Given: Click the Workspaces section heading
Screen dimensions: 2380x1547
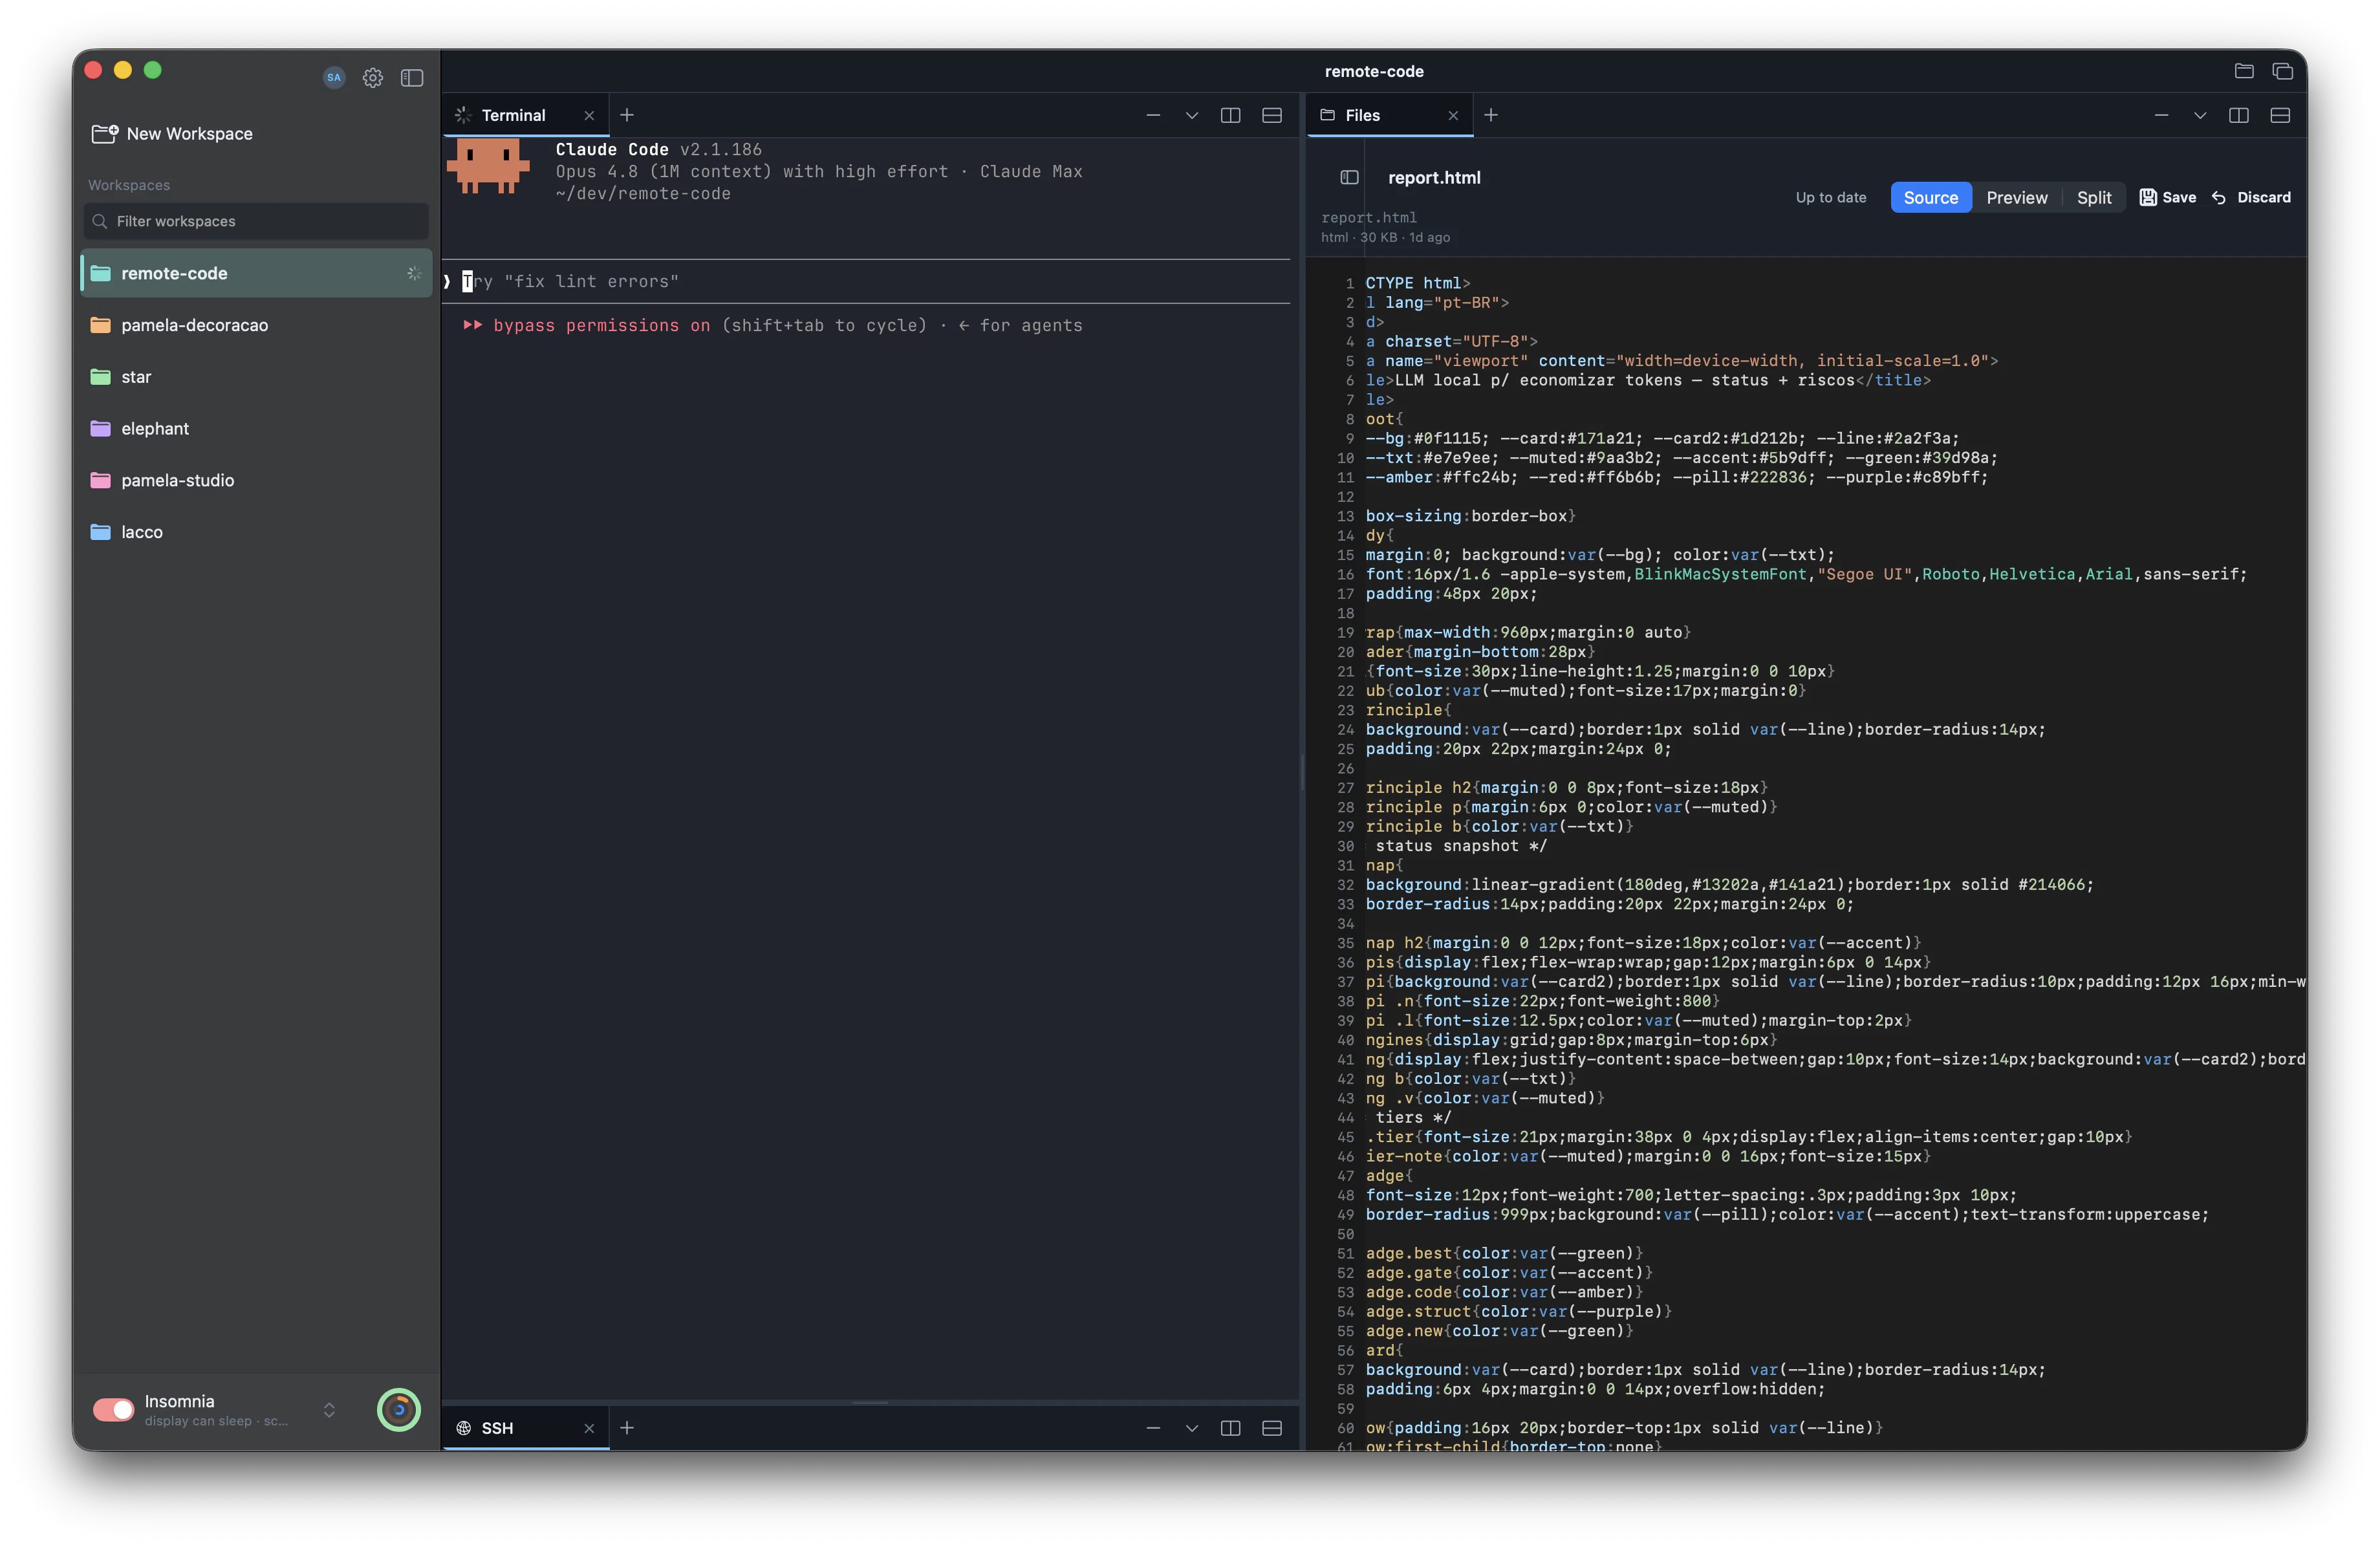Looking at the screenshot, I should [129, 185].
